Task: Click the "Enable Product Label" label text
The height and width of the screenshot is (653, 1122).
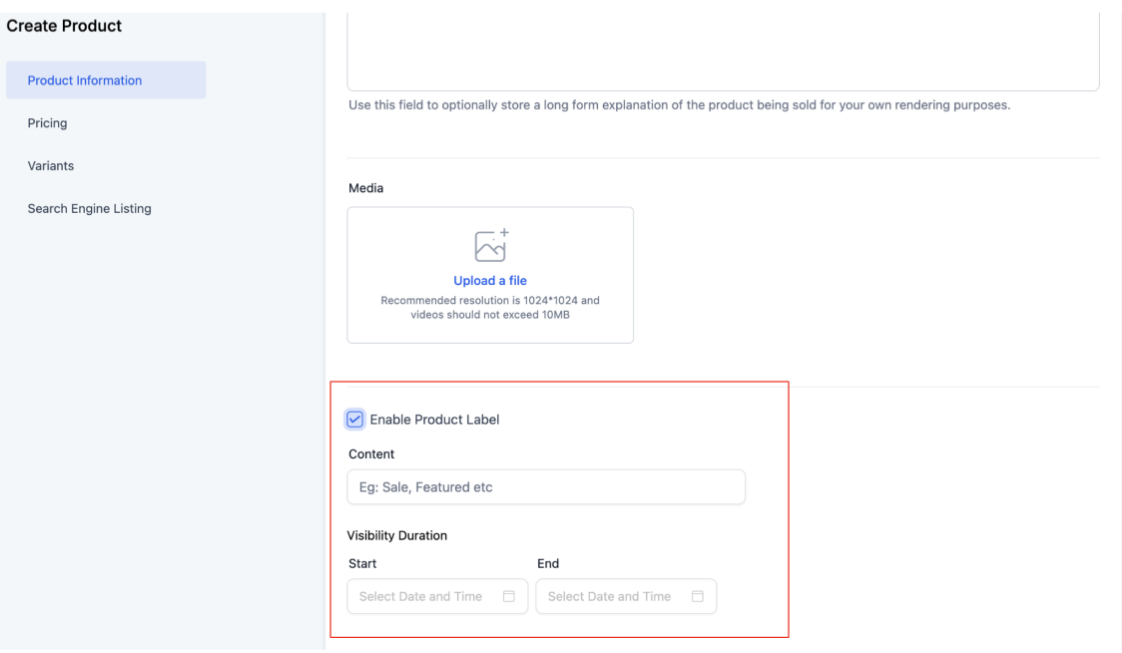Action: point(434,420)
